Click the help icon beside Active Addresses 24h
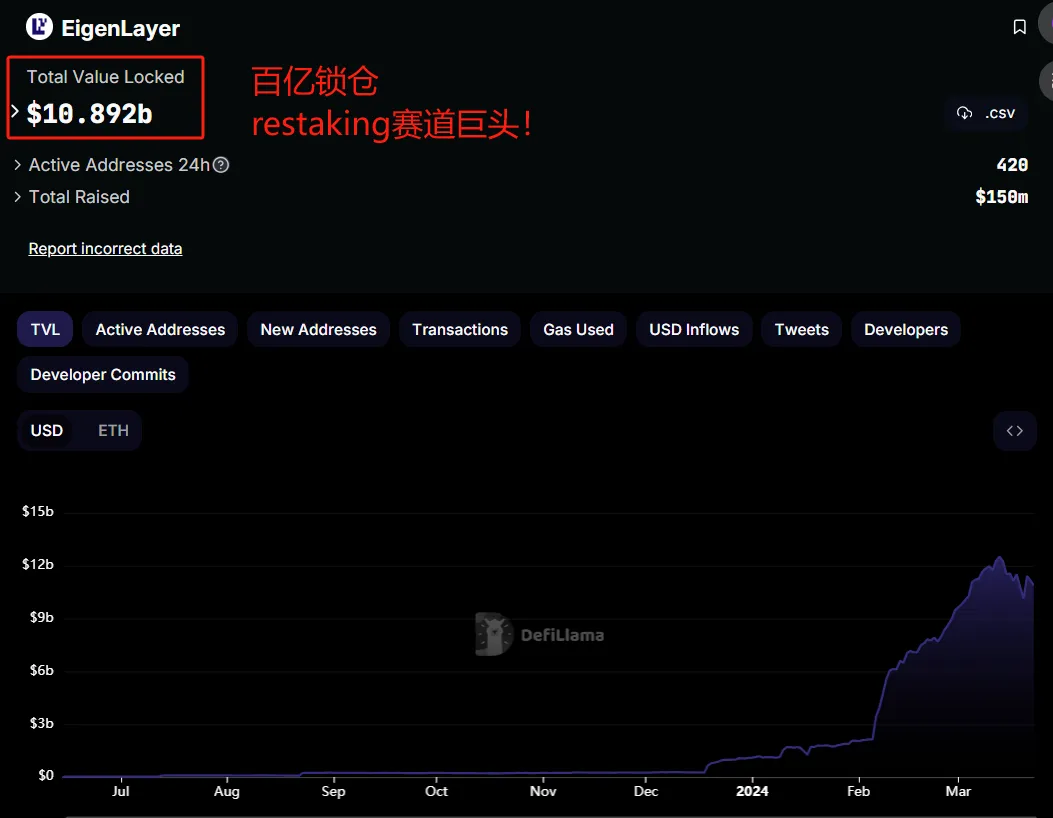 (x=221, y=165)
